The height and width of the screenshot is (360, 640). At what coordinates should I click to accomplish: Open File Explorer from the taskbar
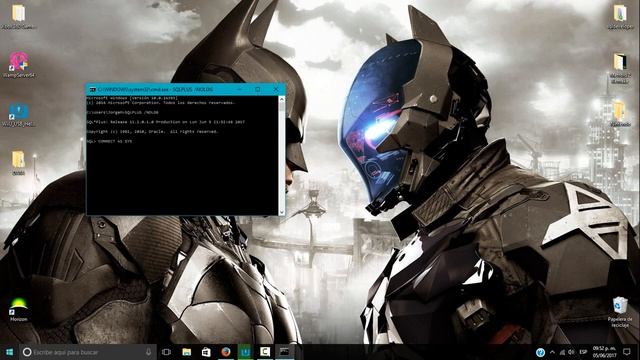[x=187, y=352]
